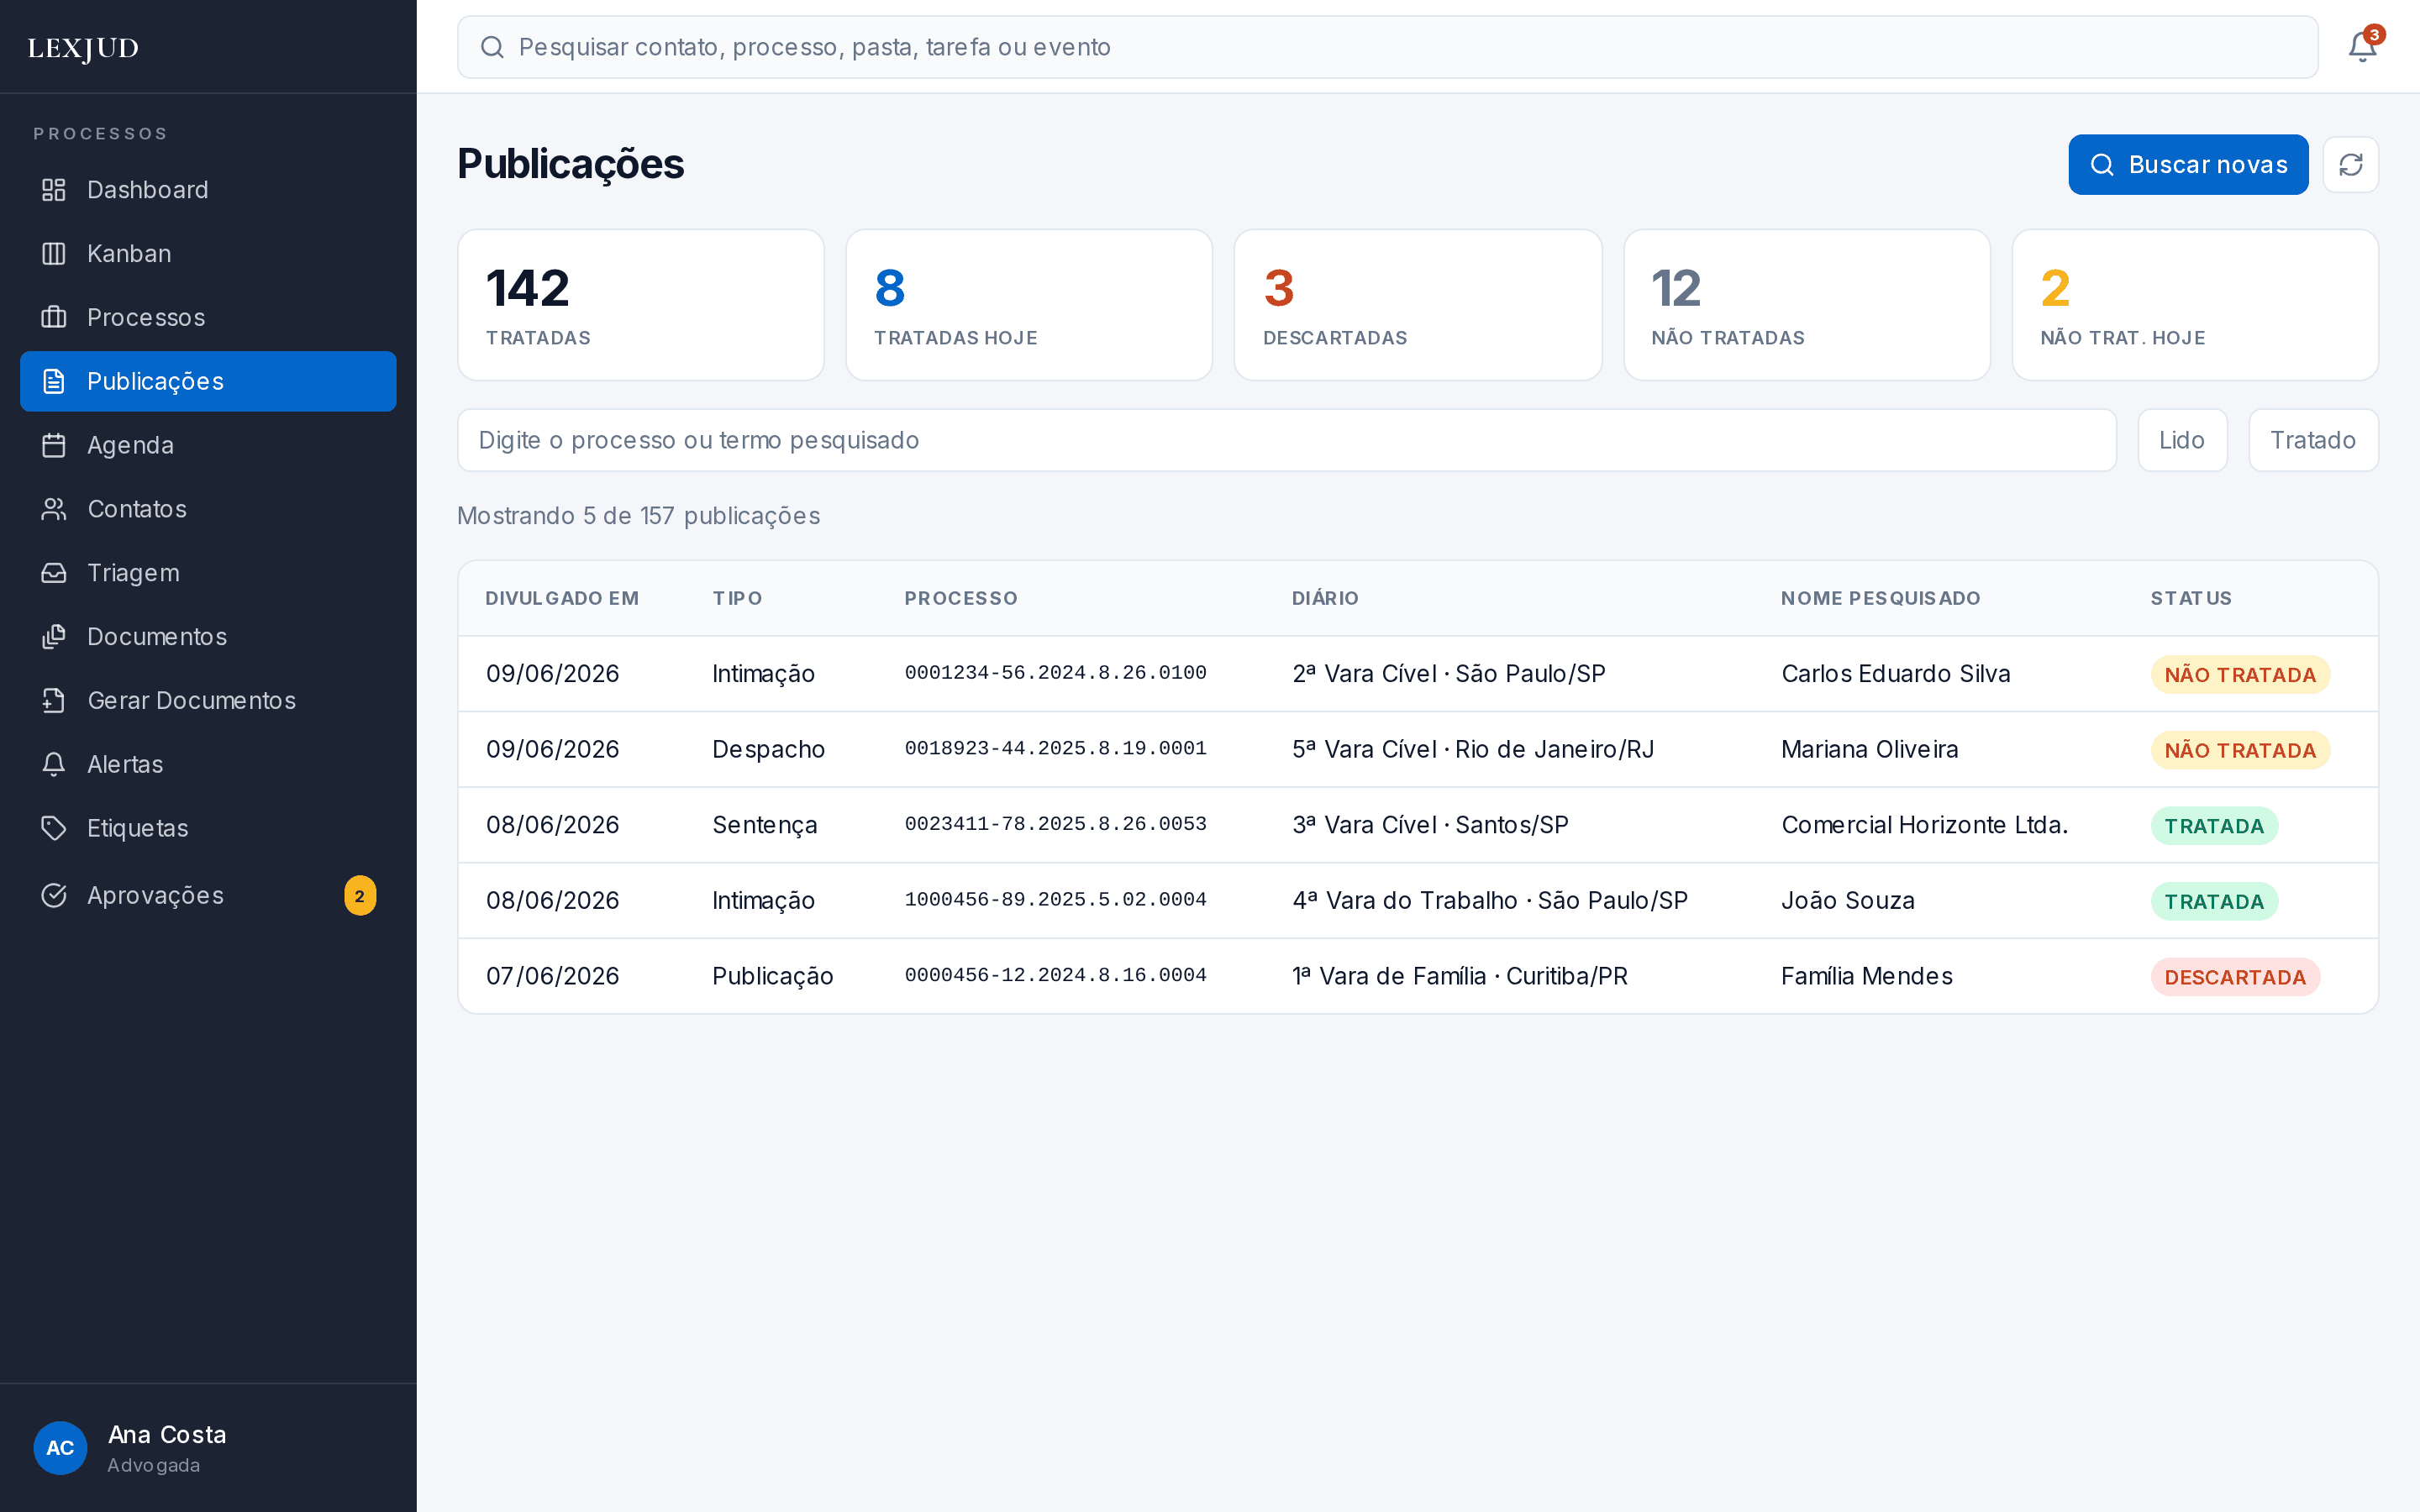
Task: Click the Gerar Documentos file-plus icon
Action: tap(54, 701)
